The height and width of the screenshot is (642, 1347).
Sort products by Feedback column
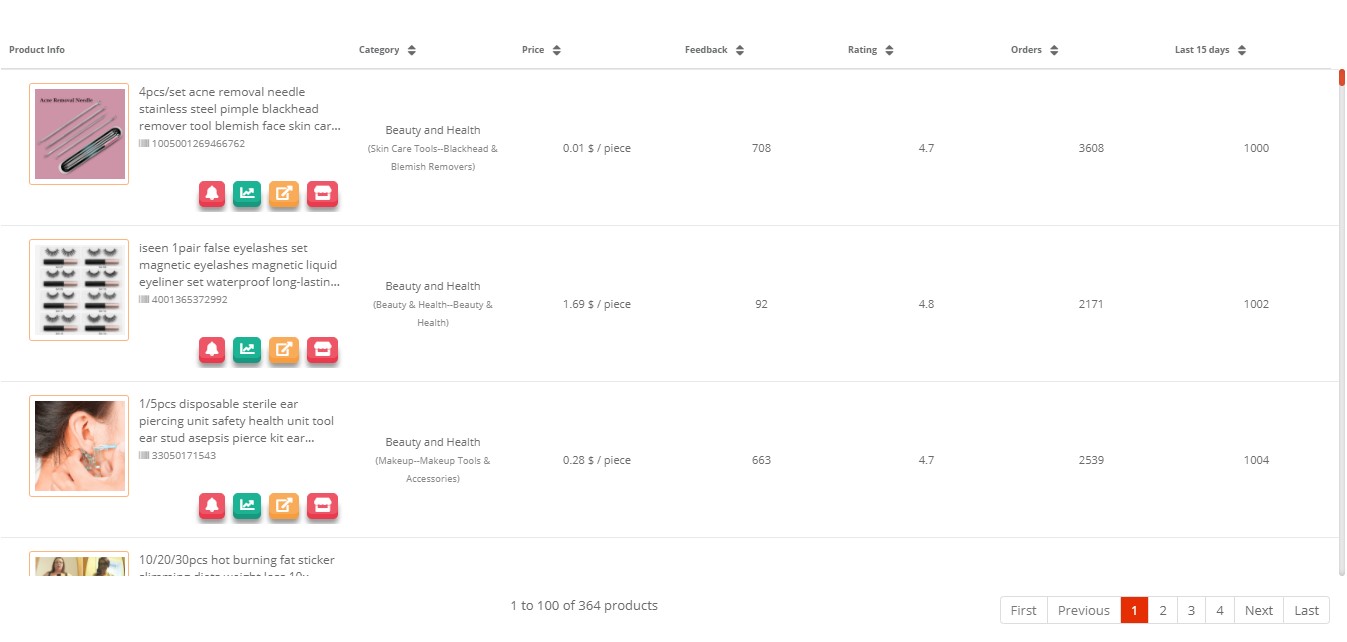(739, 49)
